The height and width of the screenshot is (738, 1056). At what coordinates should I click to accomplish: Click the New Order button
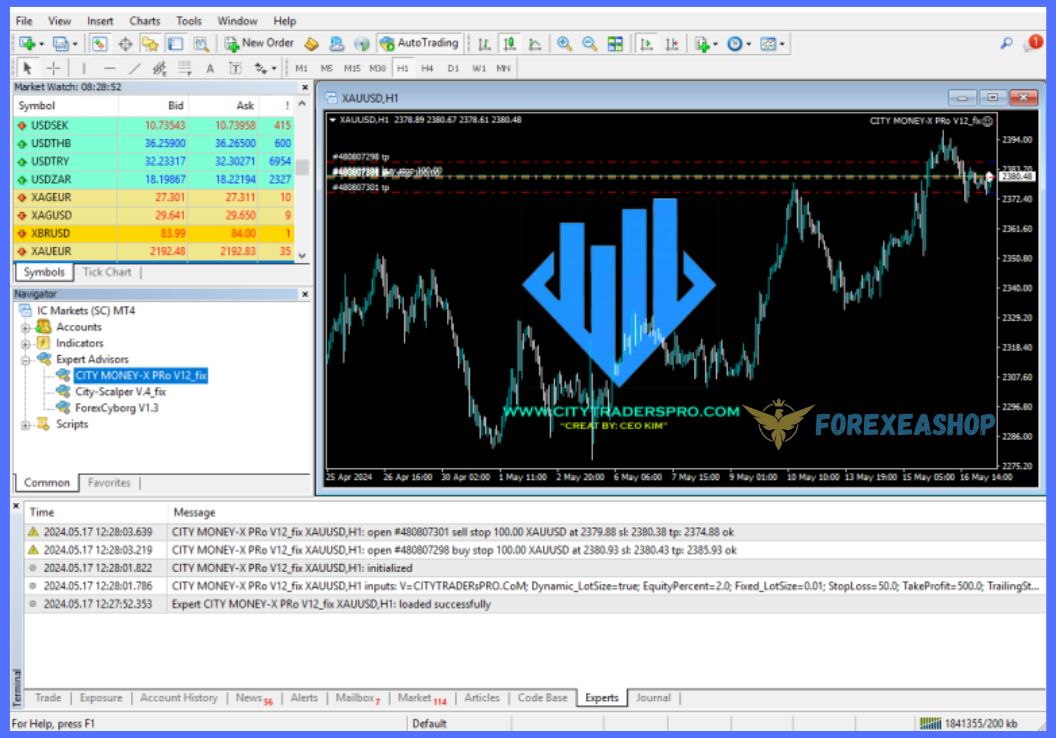(259, 44)
